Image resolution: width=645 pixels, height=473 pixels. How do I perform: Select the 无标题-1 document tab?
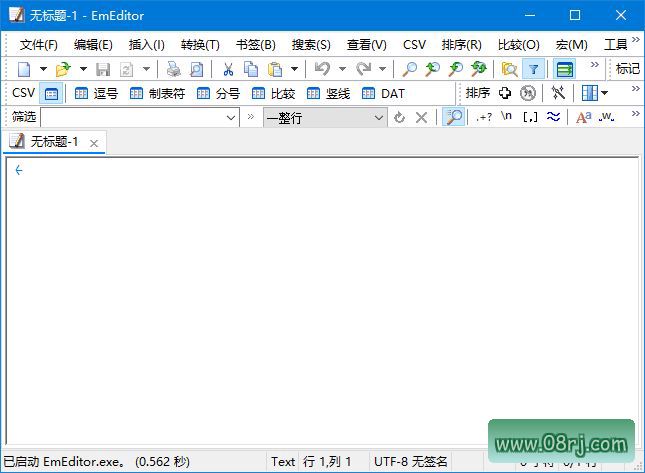[54, 142]
